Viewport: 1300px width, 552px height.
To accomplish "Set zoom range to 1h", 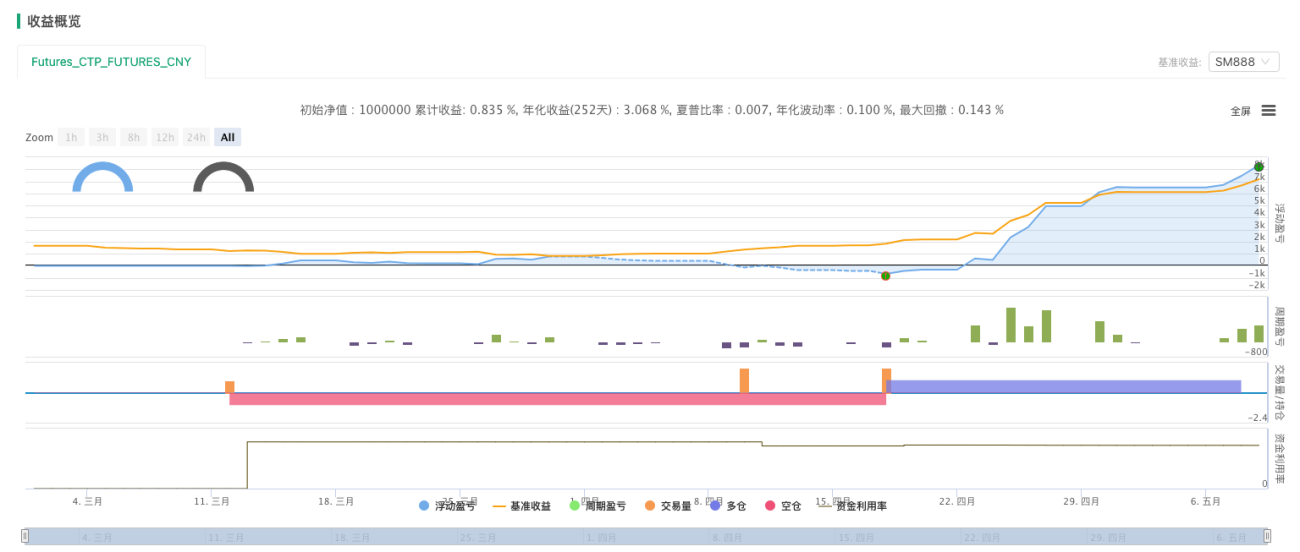I will [x=71, y=137].
